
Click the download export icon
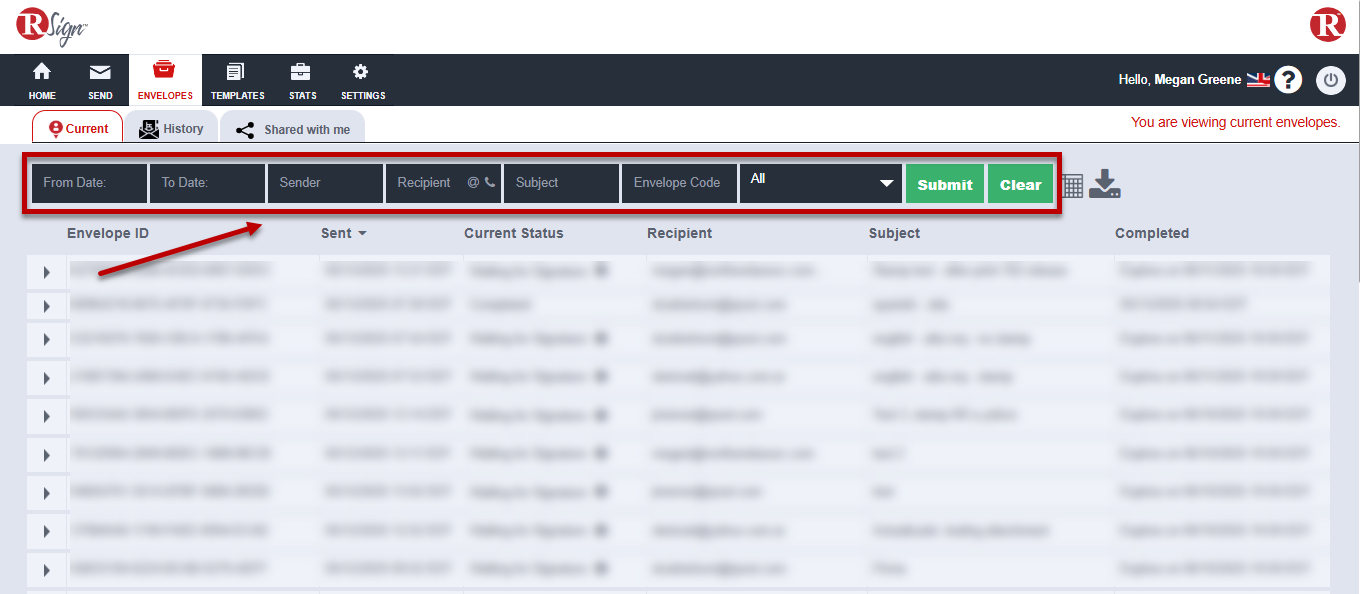tap(1105, 184)
